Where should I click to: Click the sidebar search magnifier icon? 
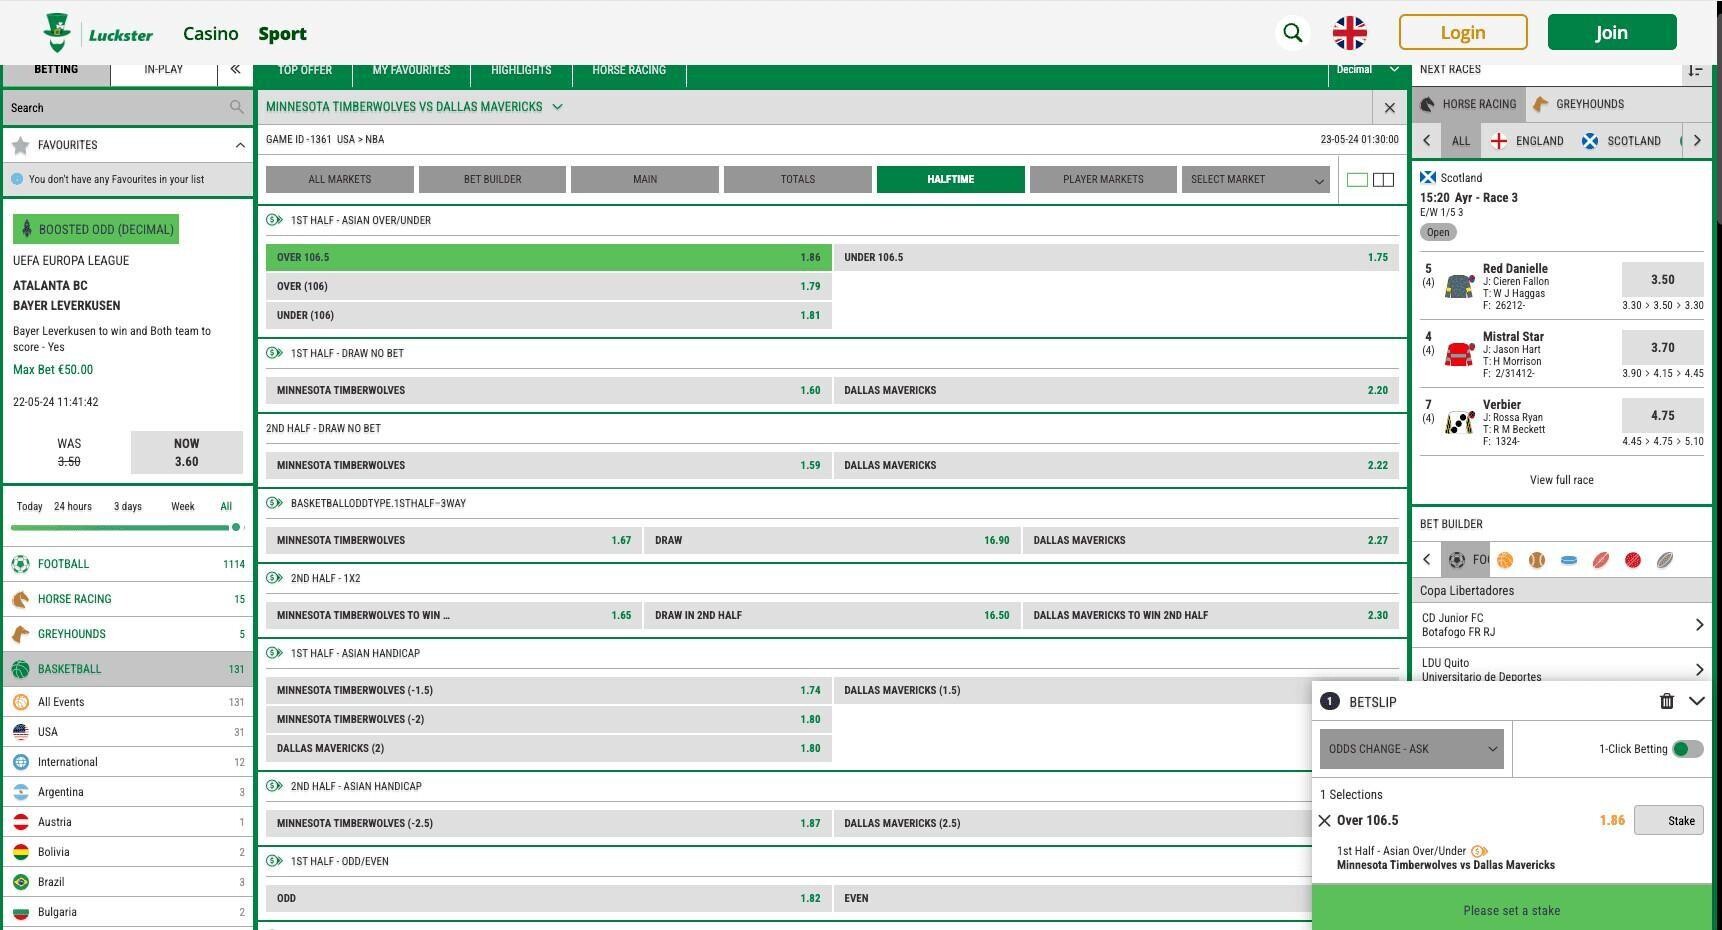tap(237, 107)
